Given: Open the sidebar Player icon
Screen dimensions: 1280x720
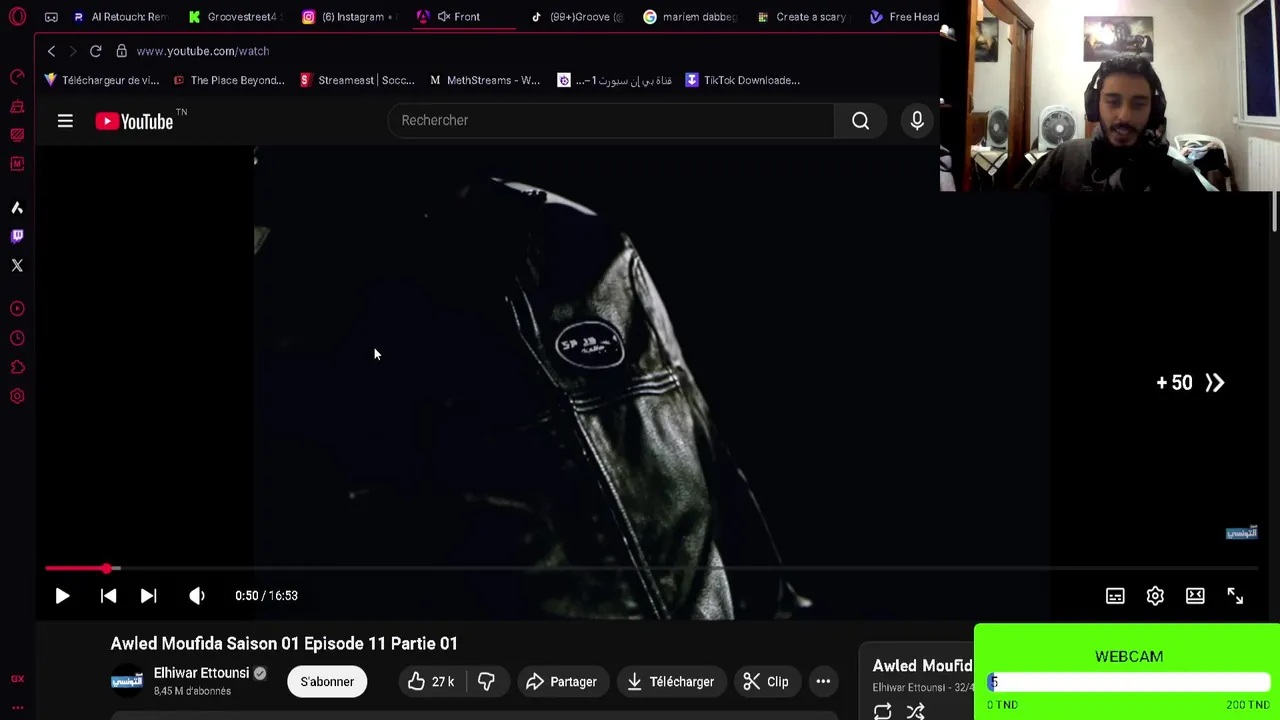Looking at the screenshot, I should 17,309.
